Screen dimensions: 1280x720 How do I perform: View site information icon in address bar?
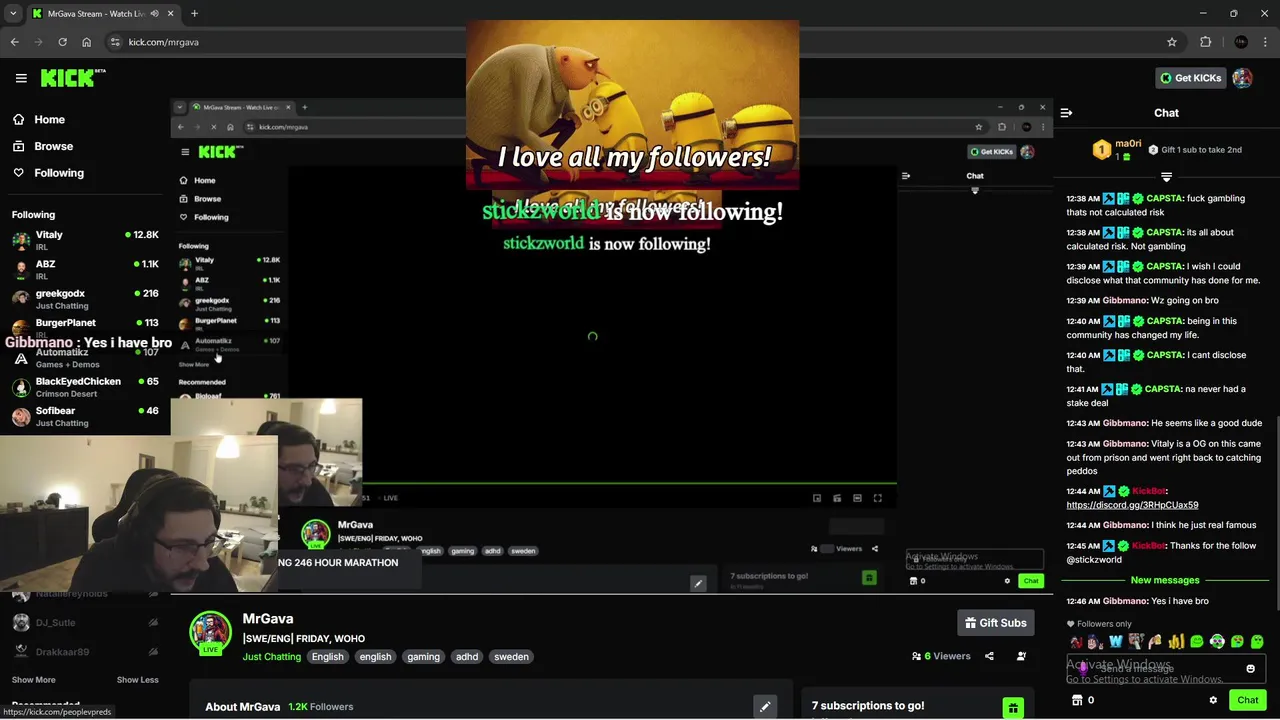tap(116, 42)
